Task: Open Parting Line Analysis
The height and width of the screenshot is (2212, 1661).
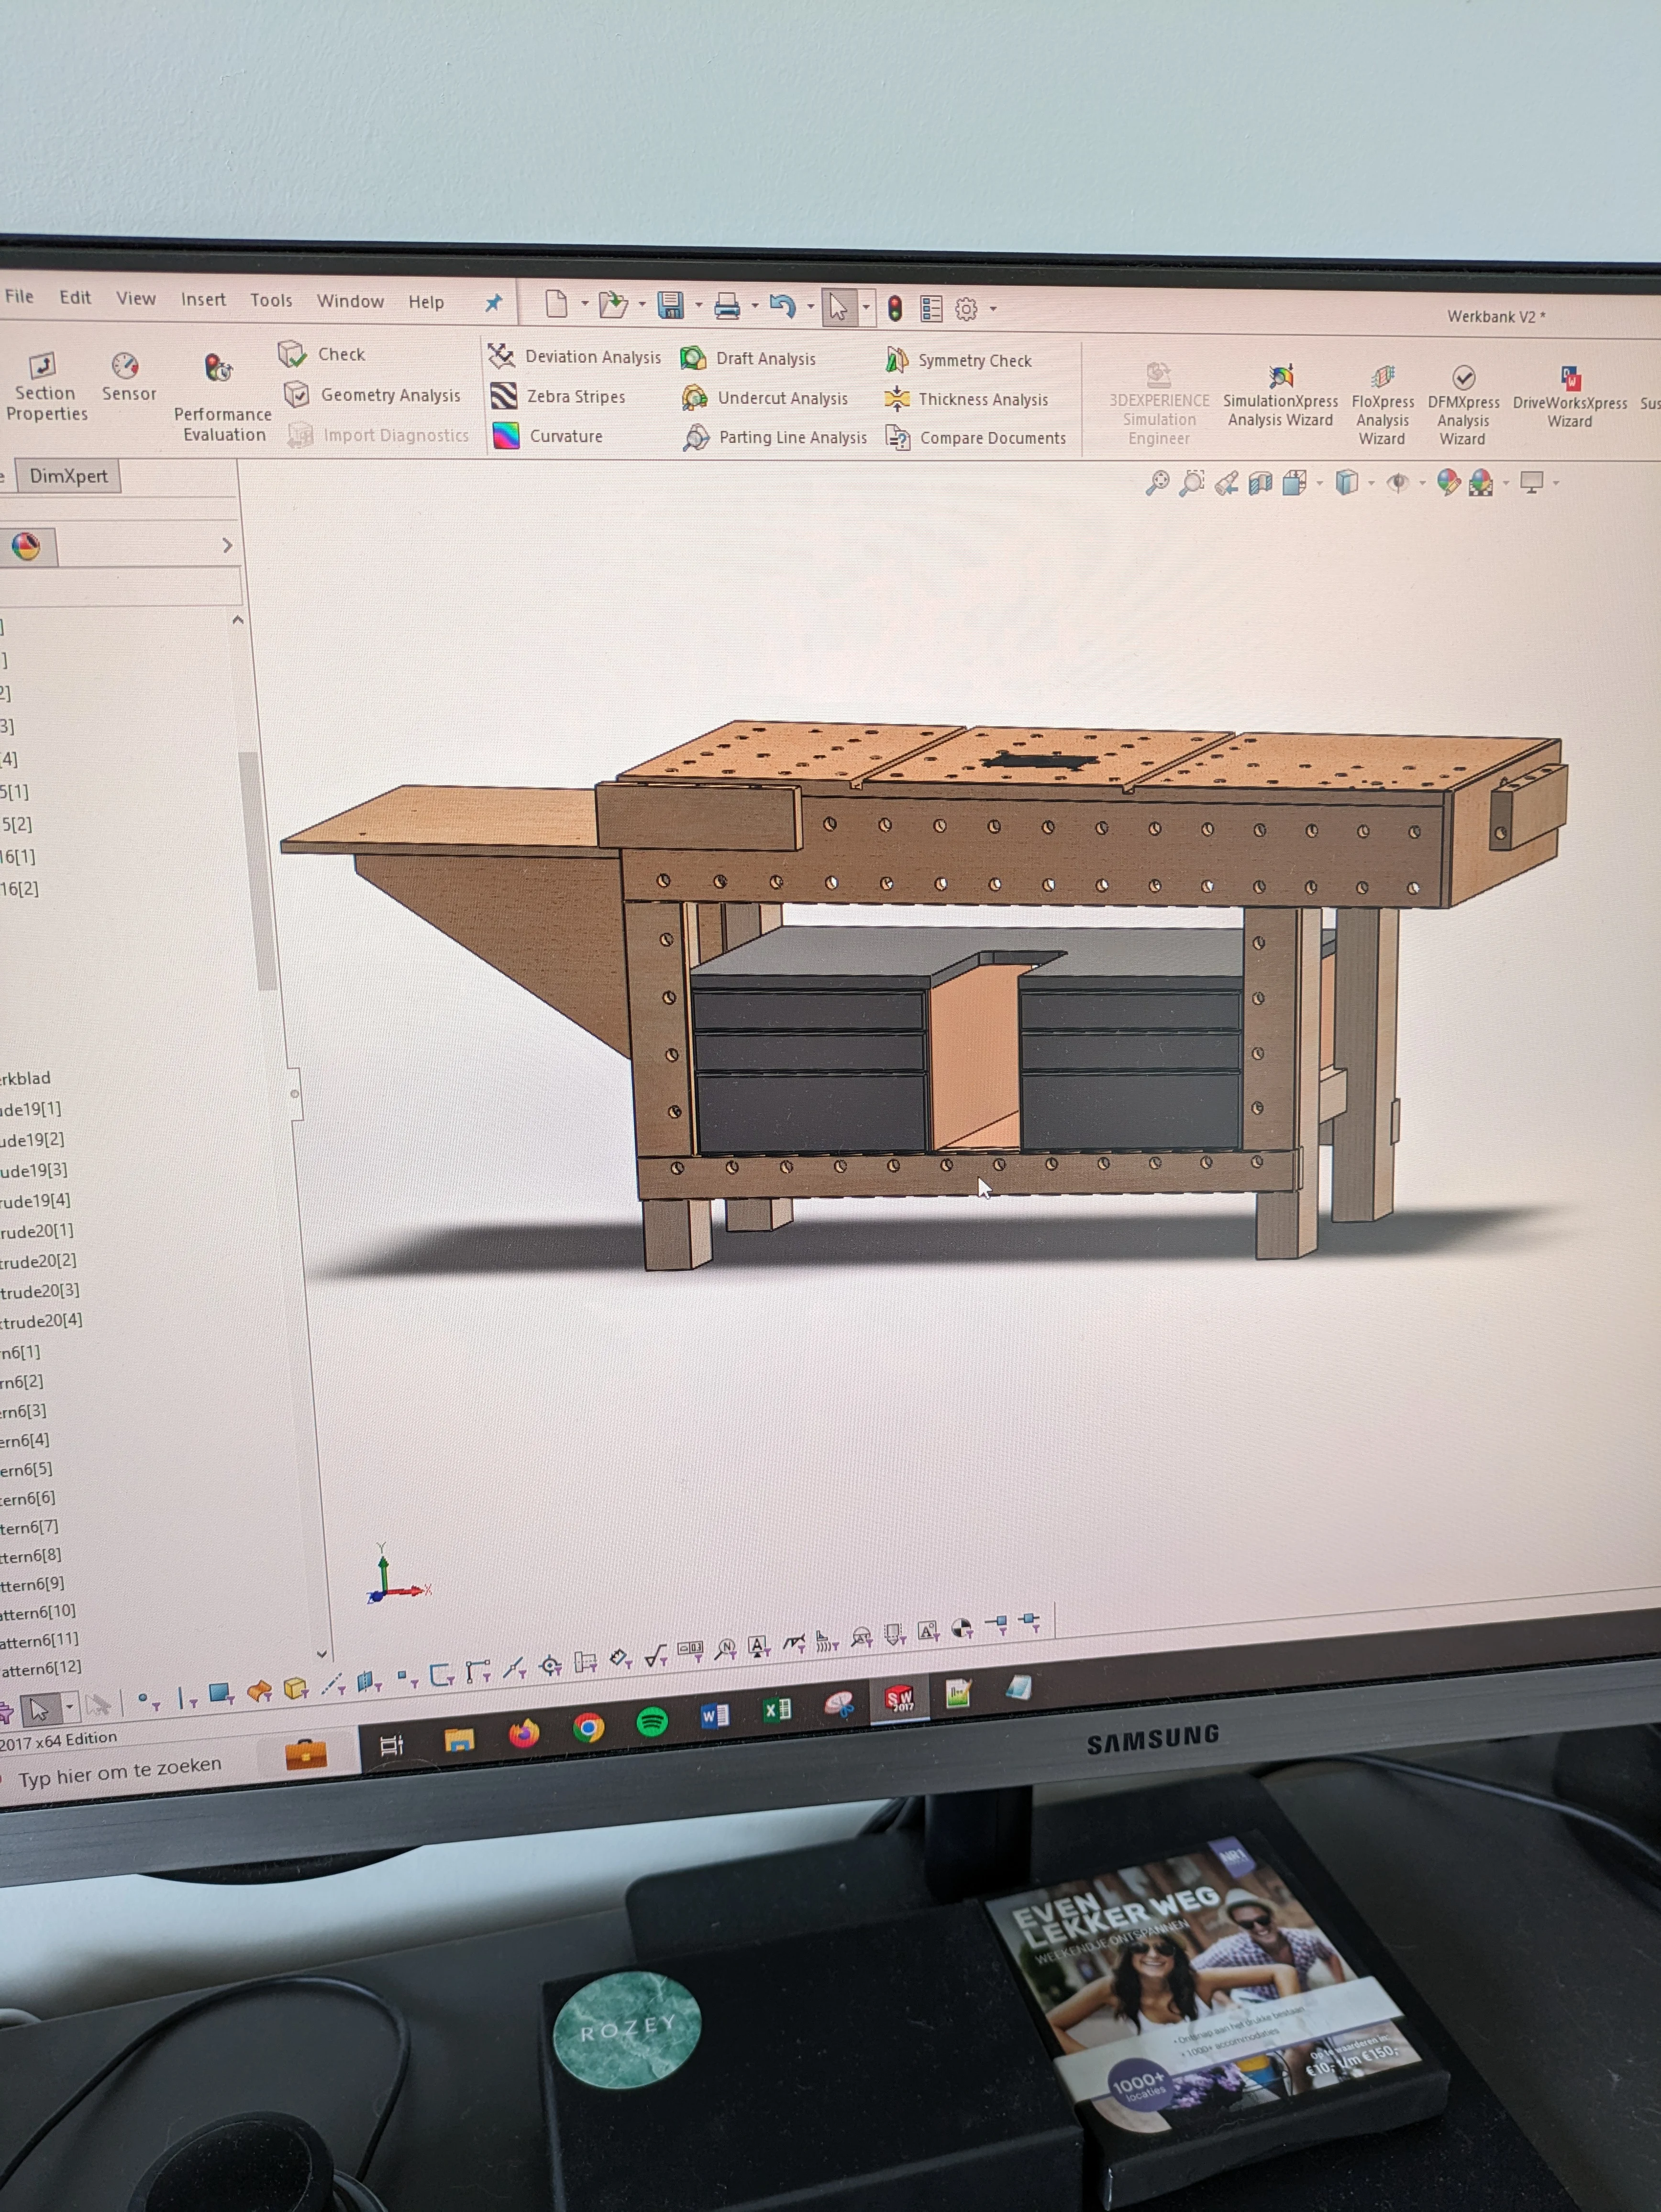Action: click(775, 437)
